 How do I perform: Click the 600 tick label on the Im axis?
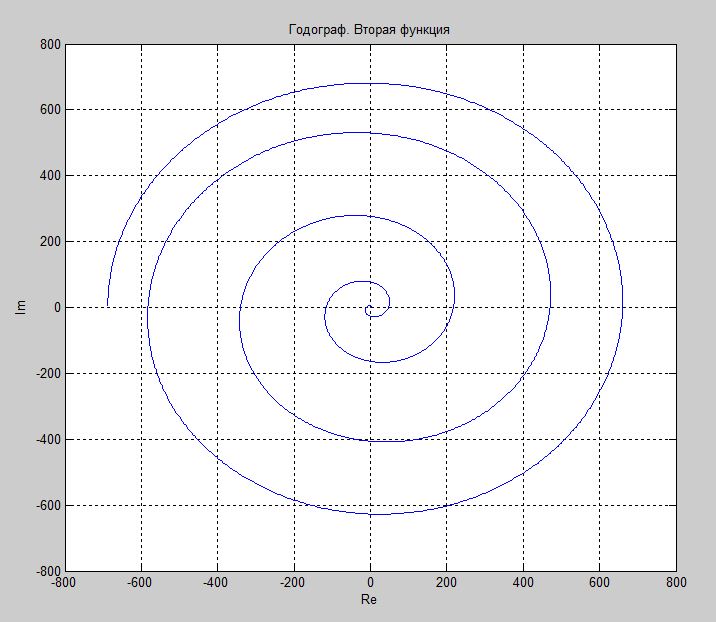(50, 110)
